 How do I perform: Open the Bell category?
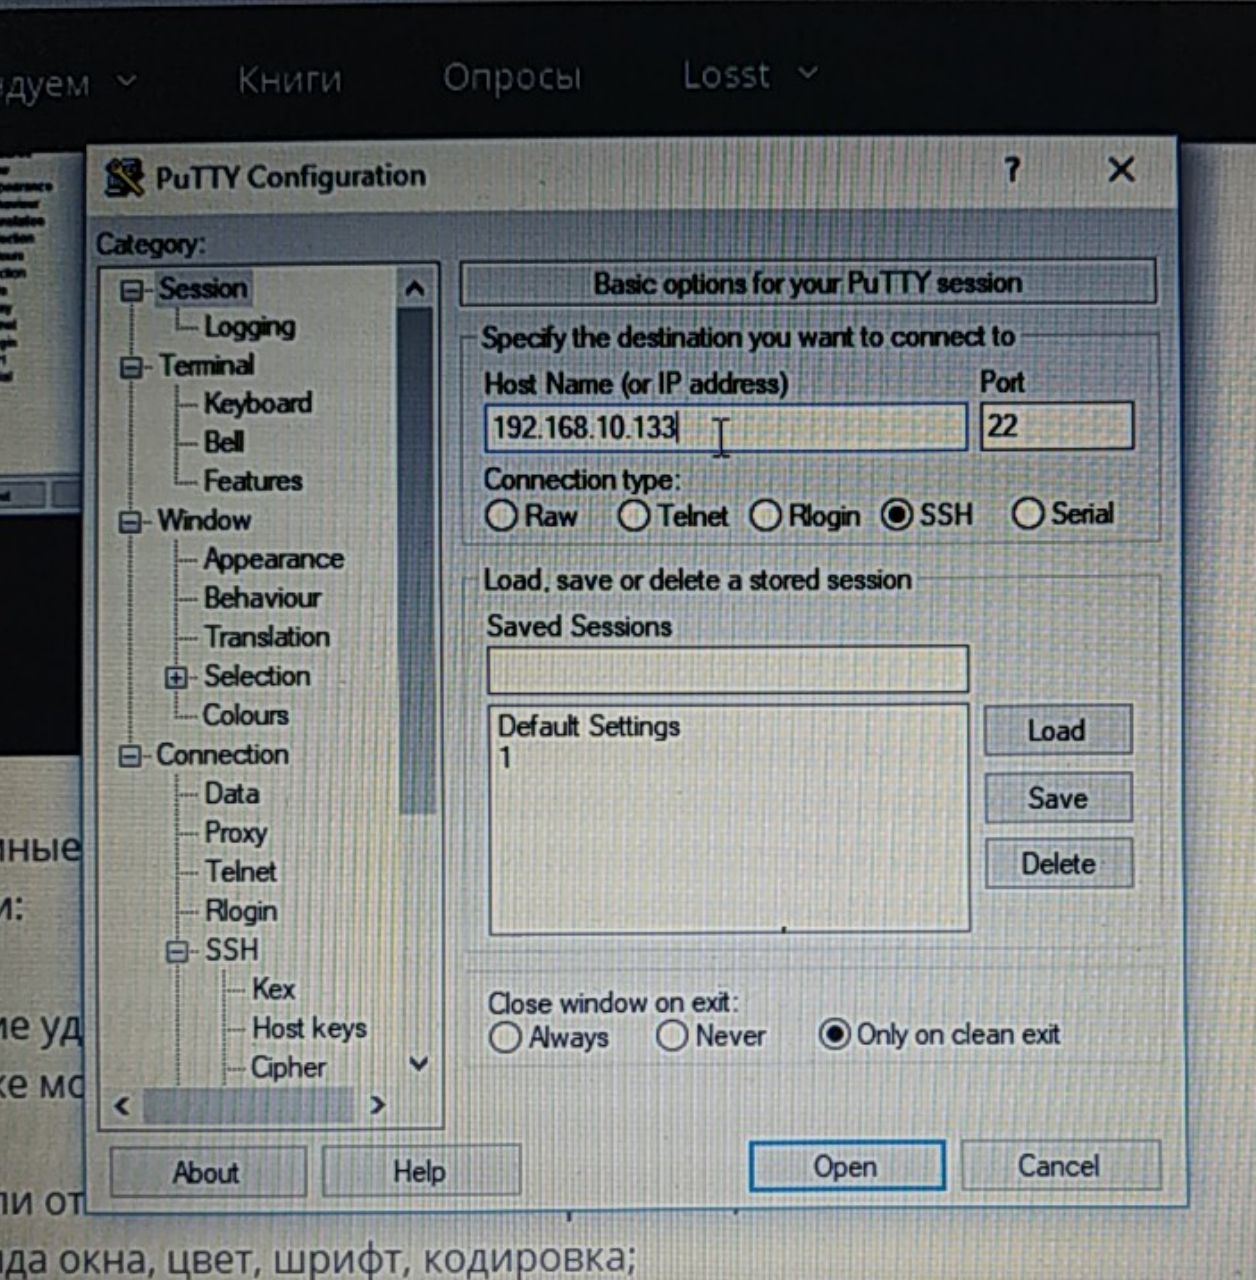224,442
